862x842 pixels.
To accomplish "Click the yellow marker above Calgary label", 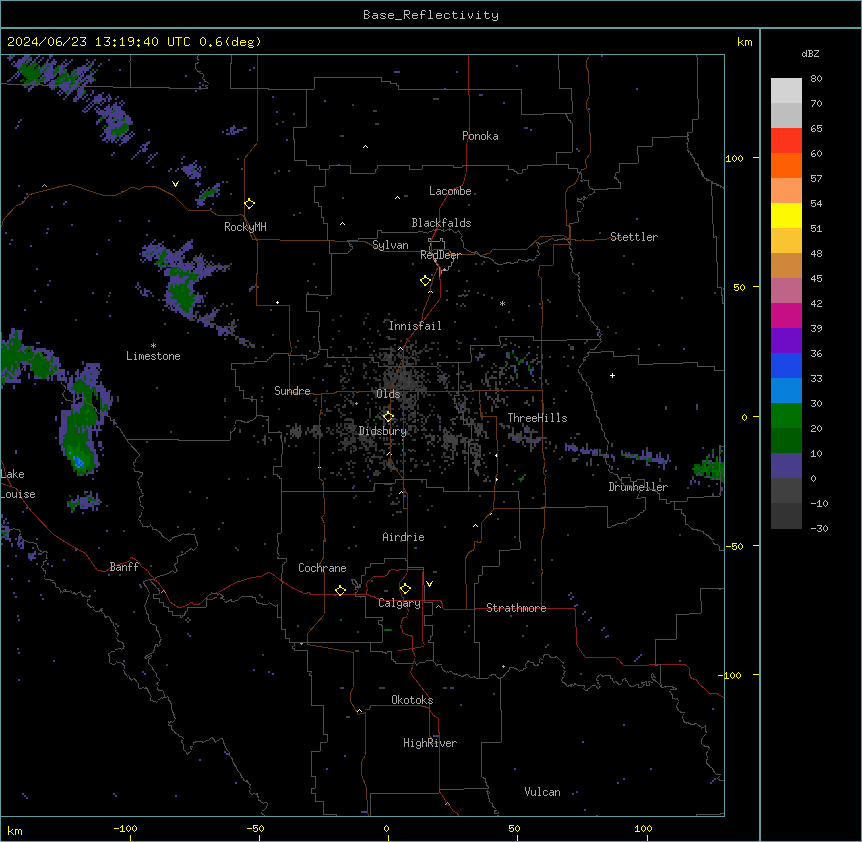I will pyautogui.click(x=405, y=589).
